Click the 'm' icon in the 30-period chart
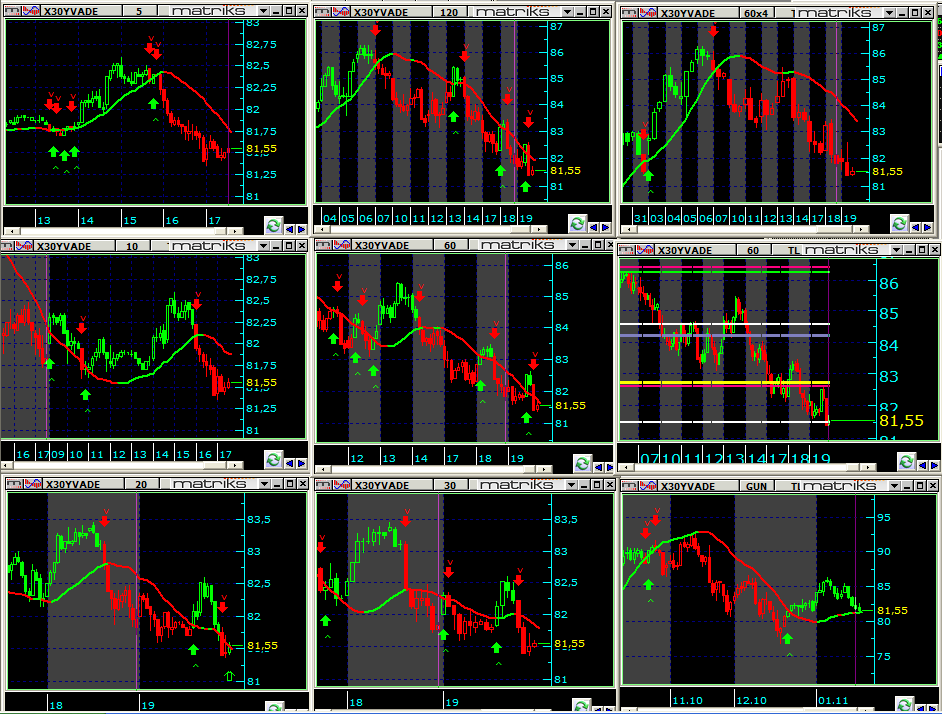942x714 pixels. 324,484
